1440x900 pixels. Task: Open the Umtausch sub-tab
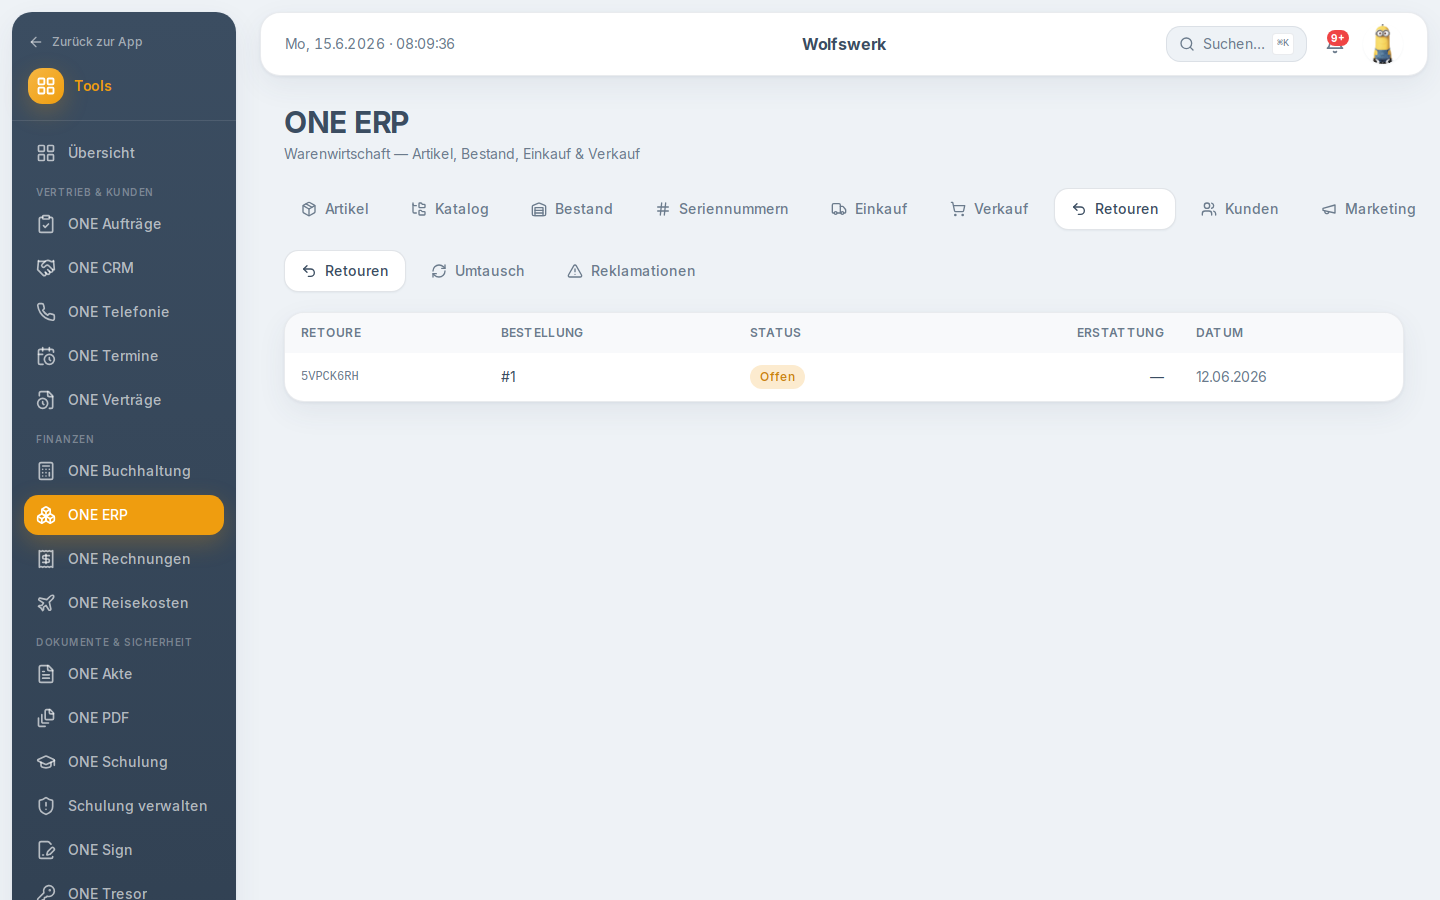(x=478, y=271)
